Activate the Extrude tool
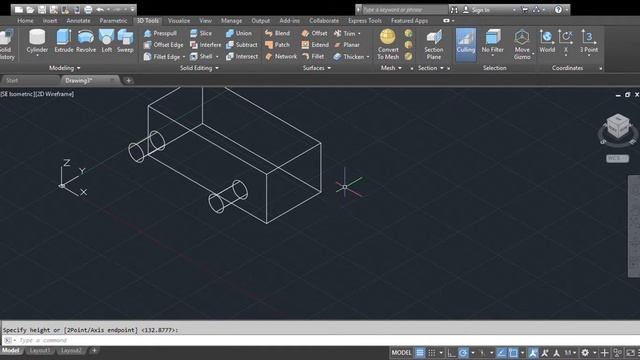Screen dimensions: 640x360 pos(64,42)
